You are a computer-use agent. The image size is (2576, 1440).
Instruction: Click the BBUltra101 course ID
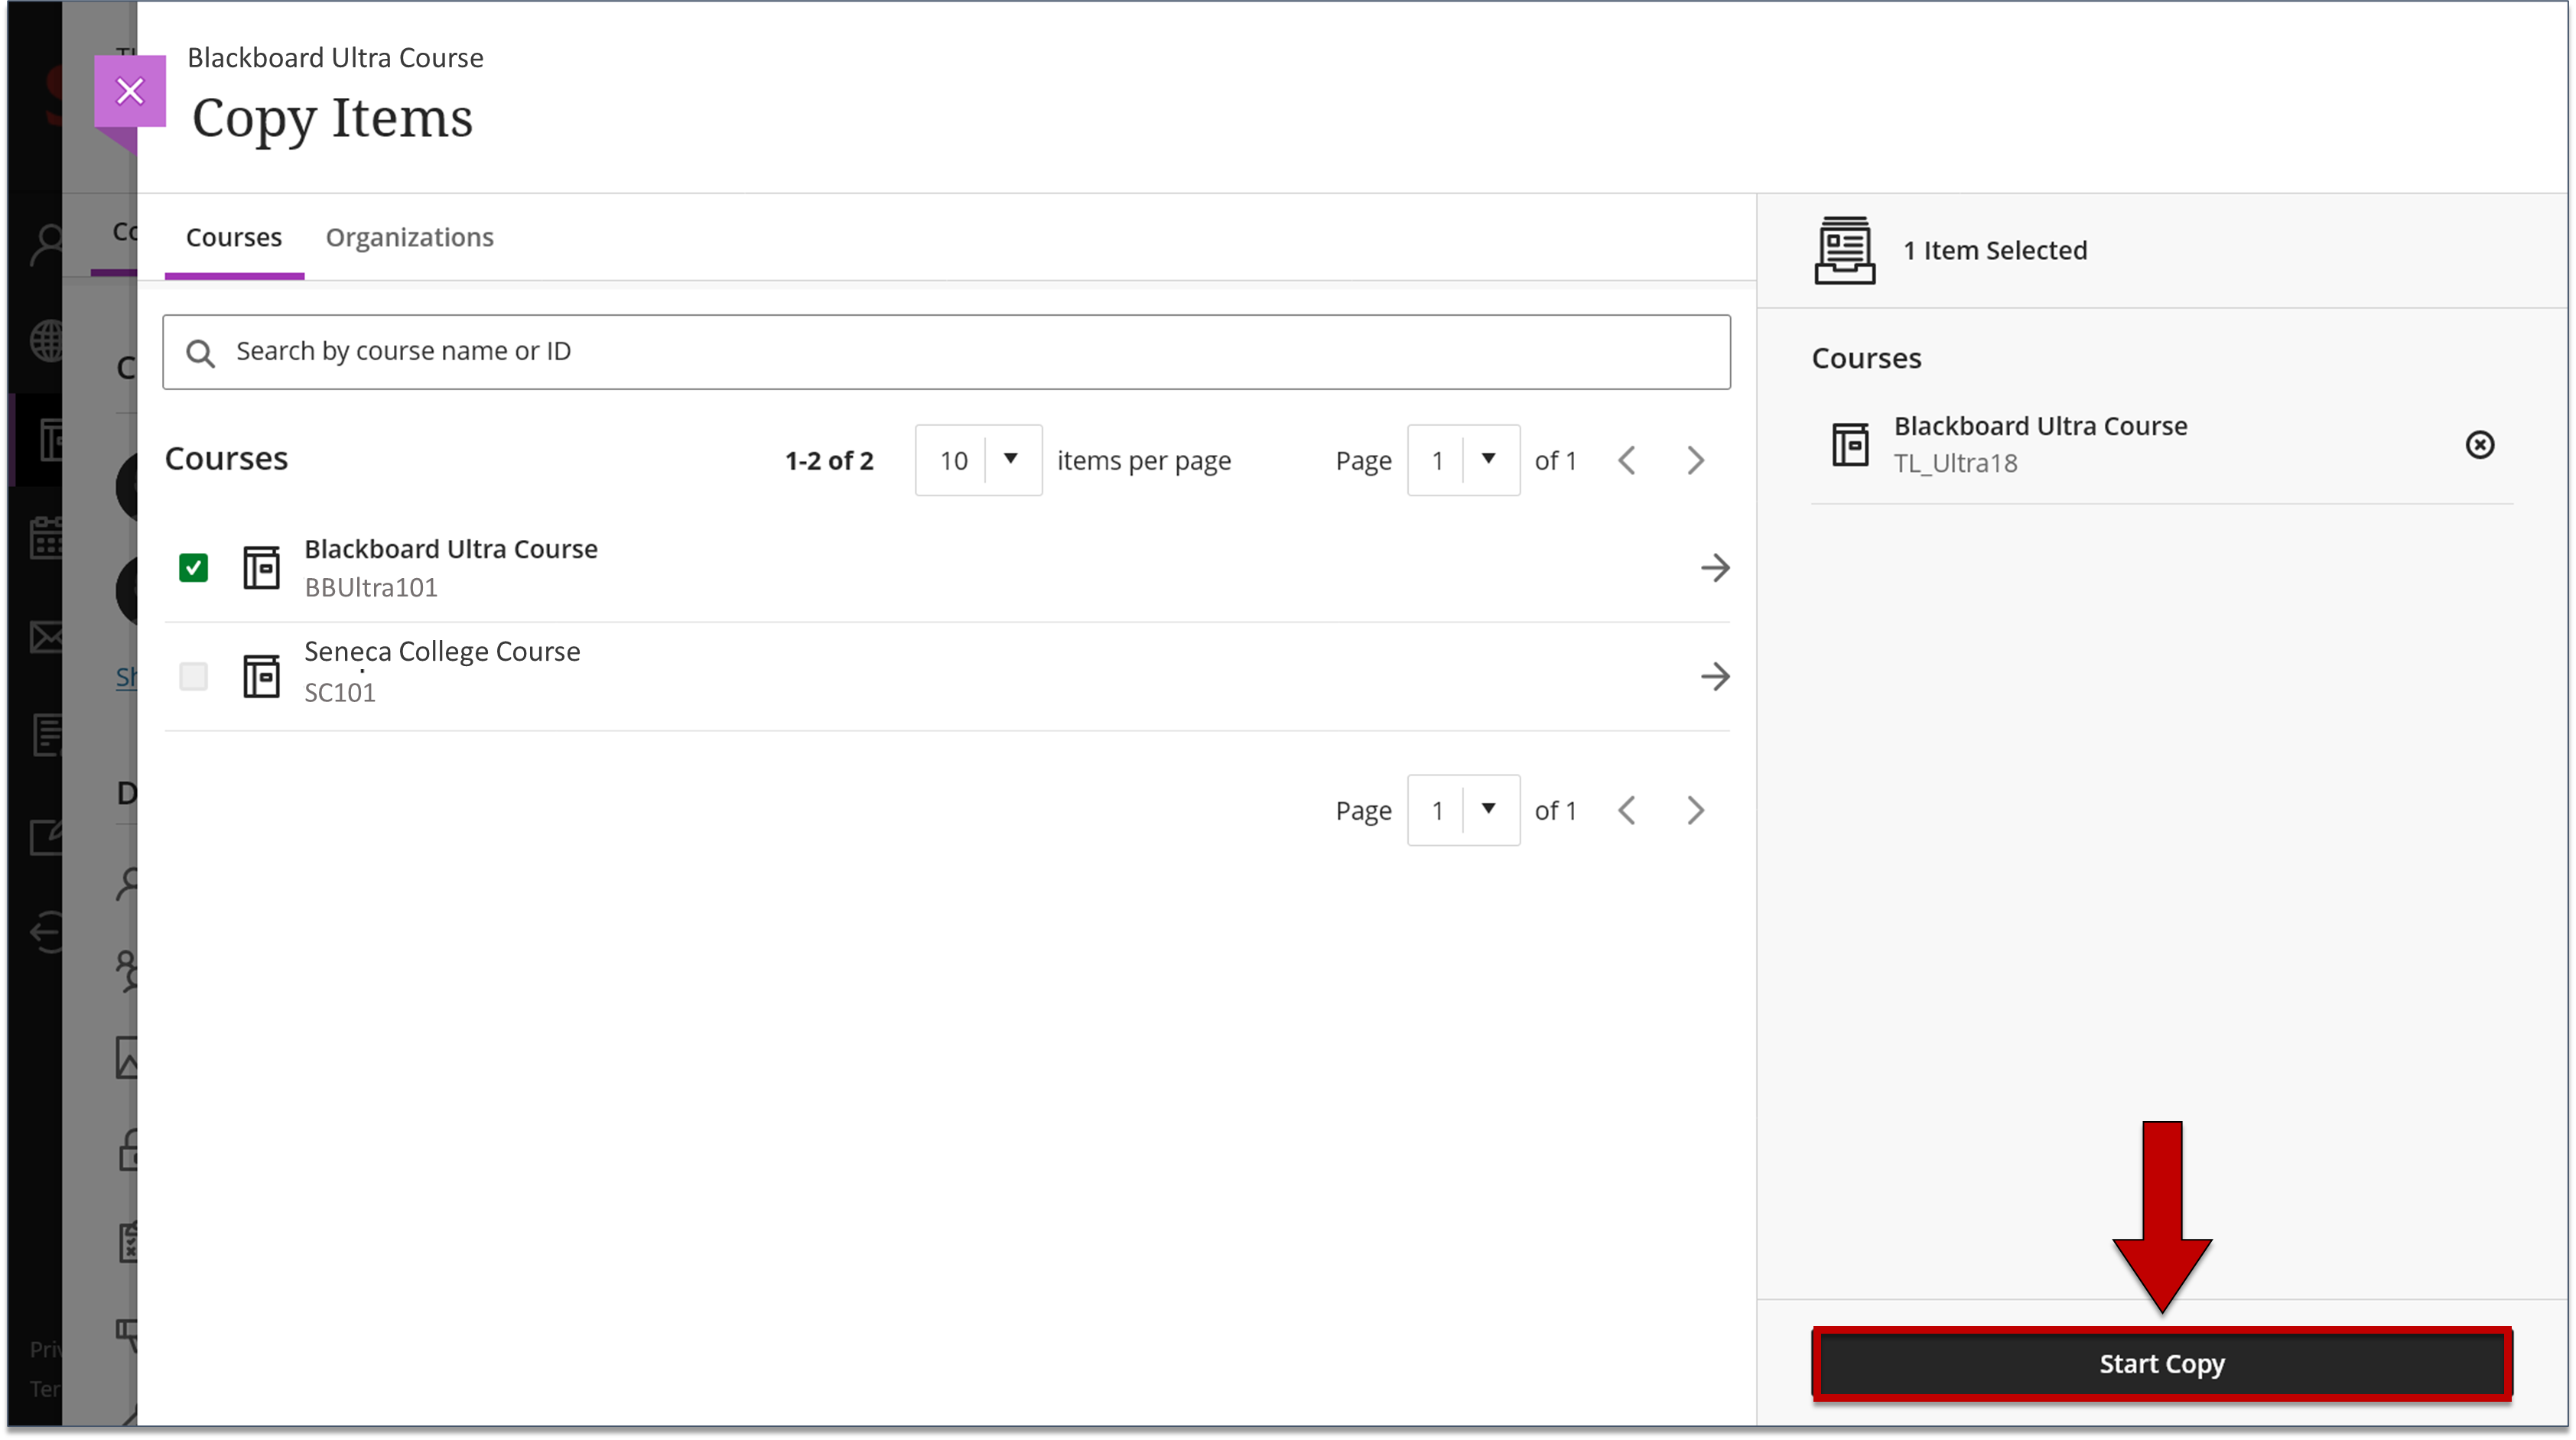[371, 588]
